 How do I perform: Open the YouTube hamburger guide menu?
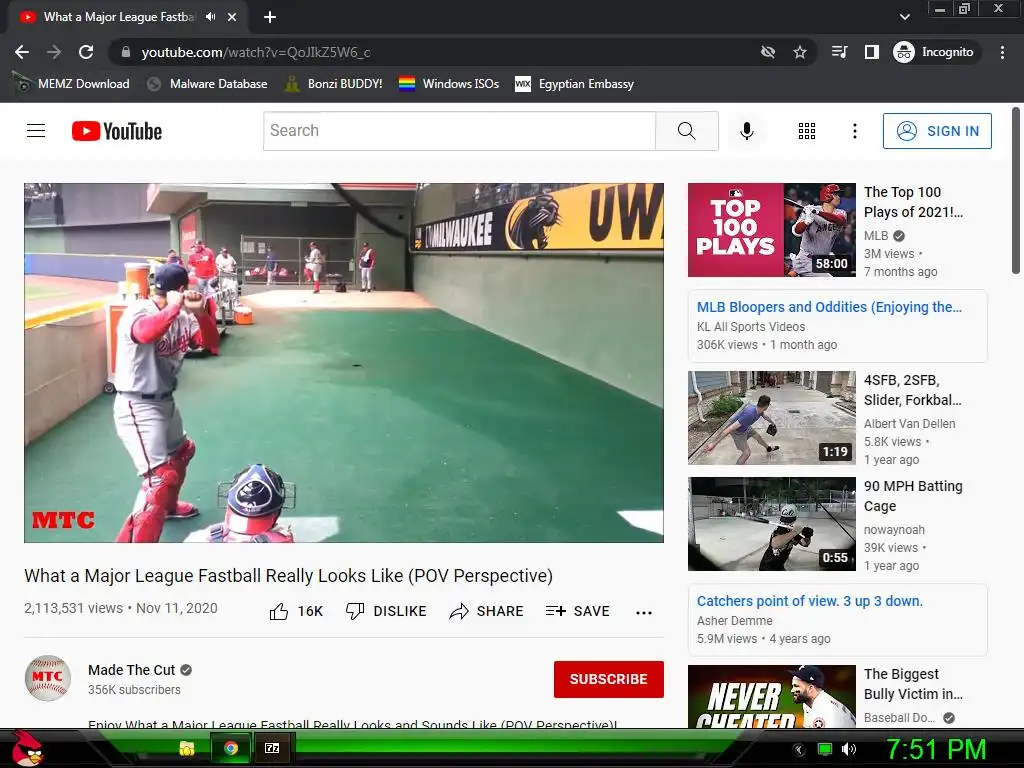[x=36, y=131]
